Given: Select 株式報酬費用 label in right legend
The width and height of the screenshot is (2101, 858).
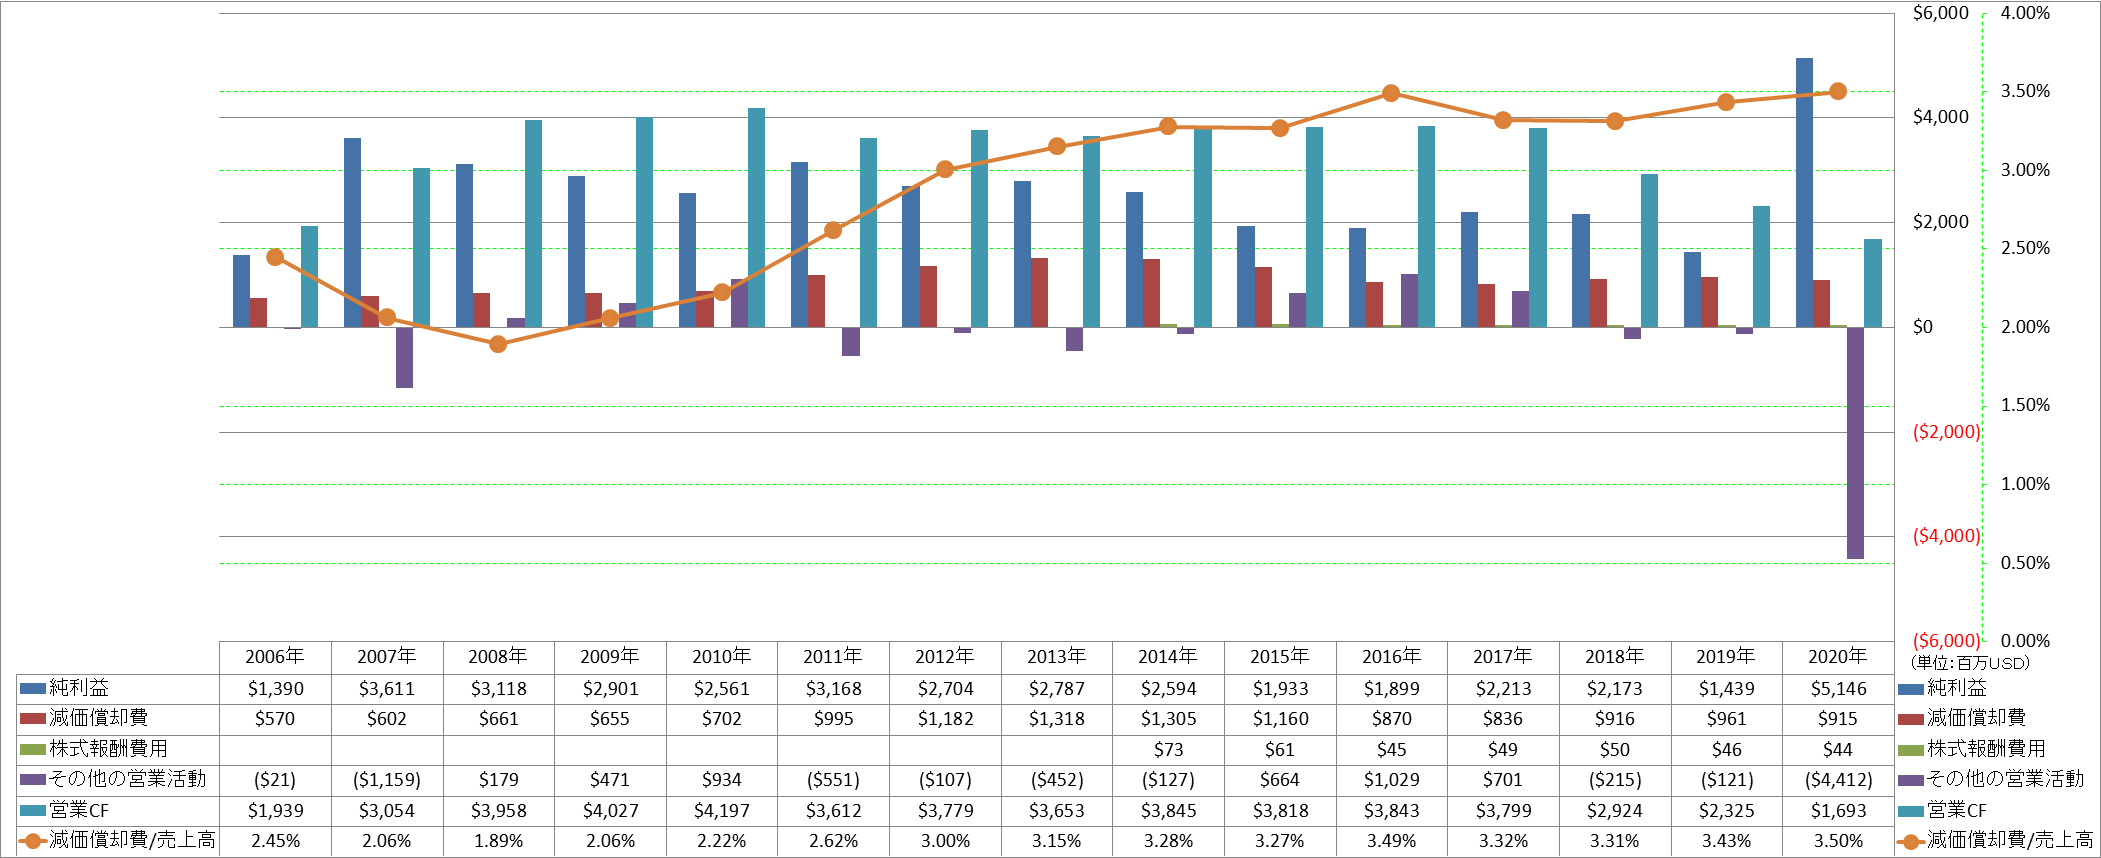Looking at the screenshot, I should 1986,749.
